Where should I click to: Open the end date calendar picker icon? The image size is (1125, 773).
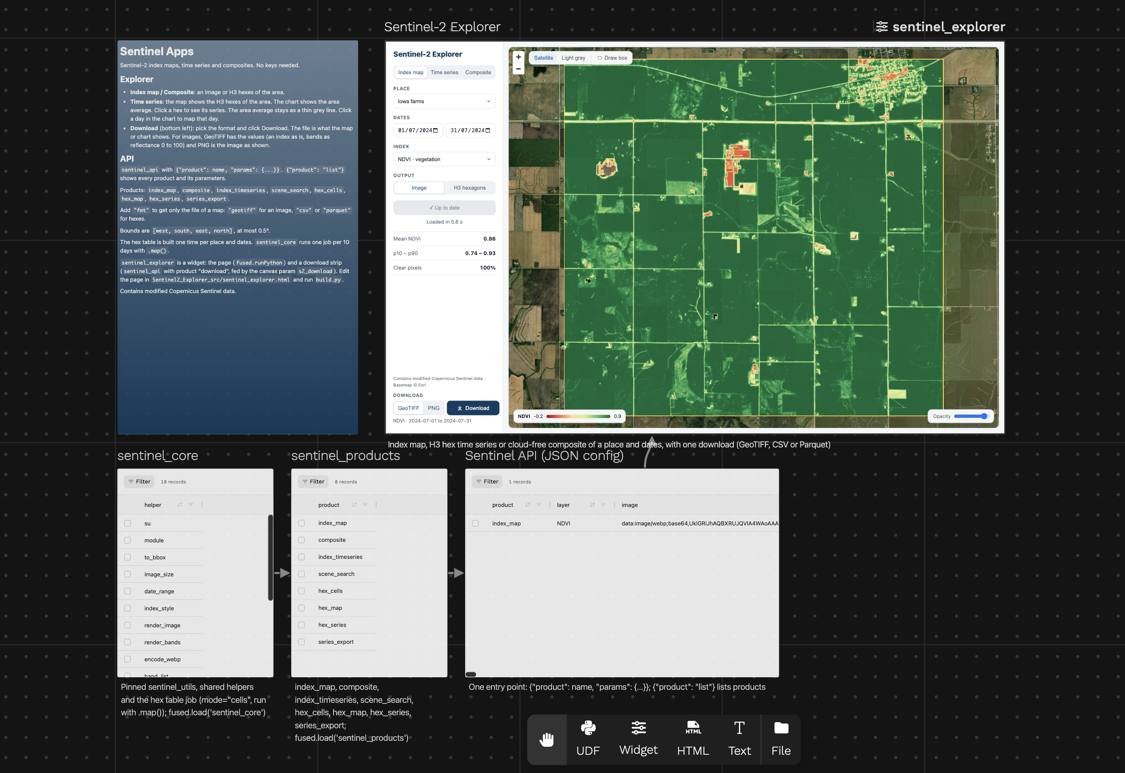tap(487, 131)
